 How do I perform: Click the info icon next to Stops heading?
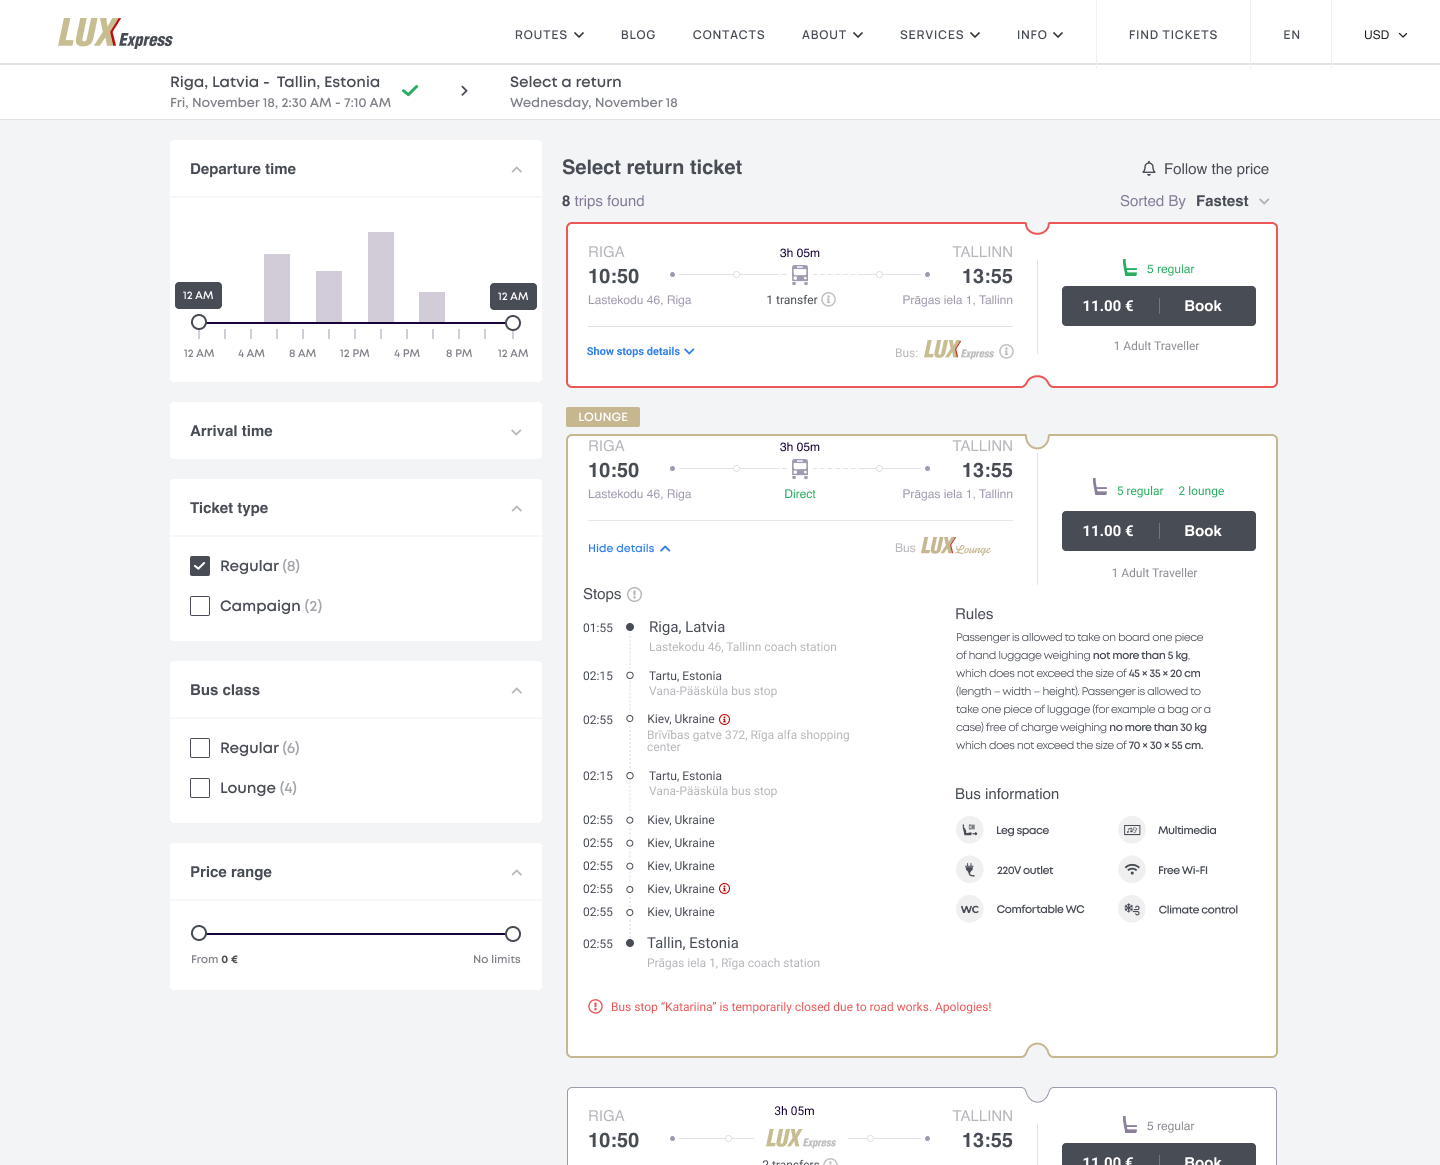coord(634,594)
